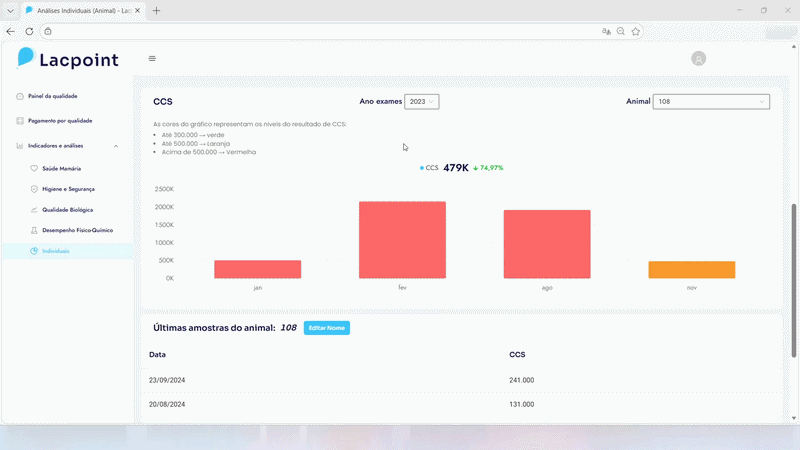The height and width of the screenshot is (450, 800).
Task: Open the user profile avatar
Action: 698,59
